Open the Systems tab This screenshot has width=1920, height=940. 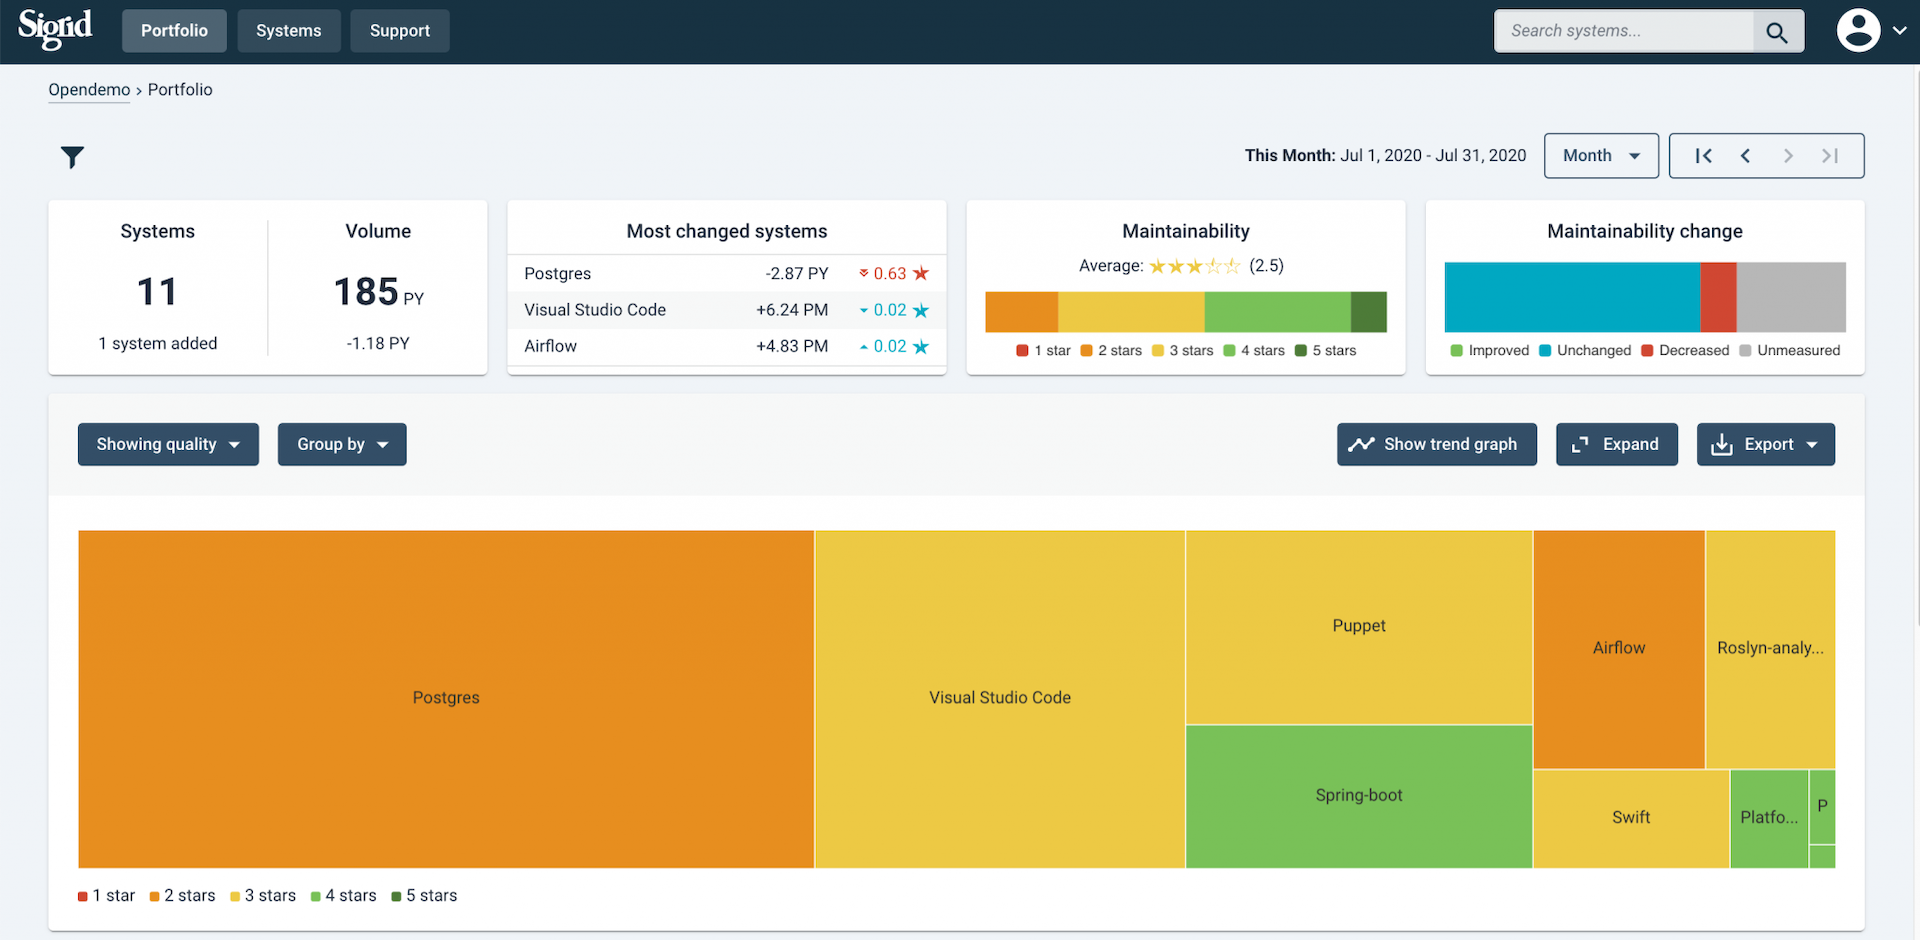[x=289, y=31]
